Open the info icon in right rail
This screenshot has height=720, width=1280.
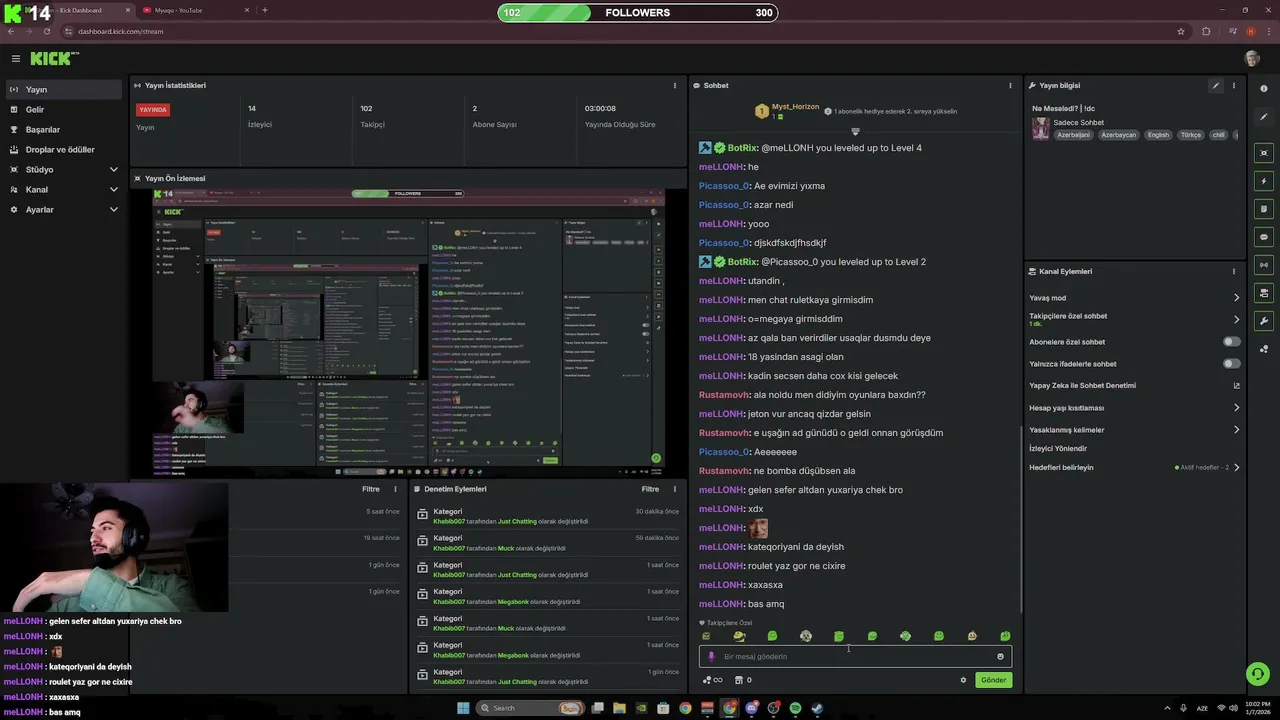click(x=1264, y=89)
